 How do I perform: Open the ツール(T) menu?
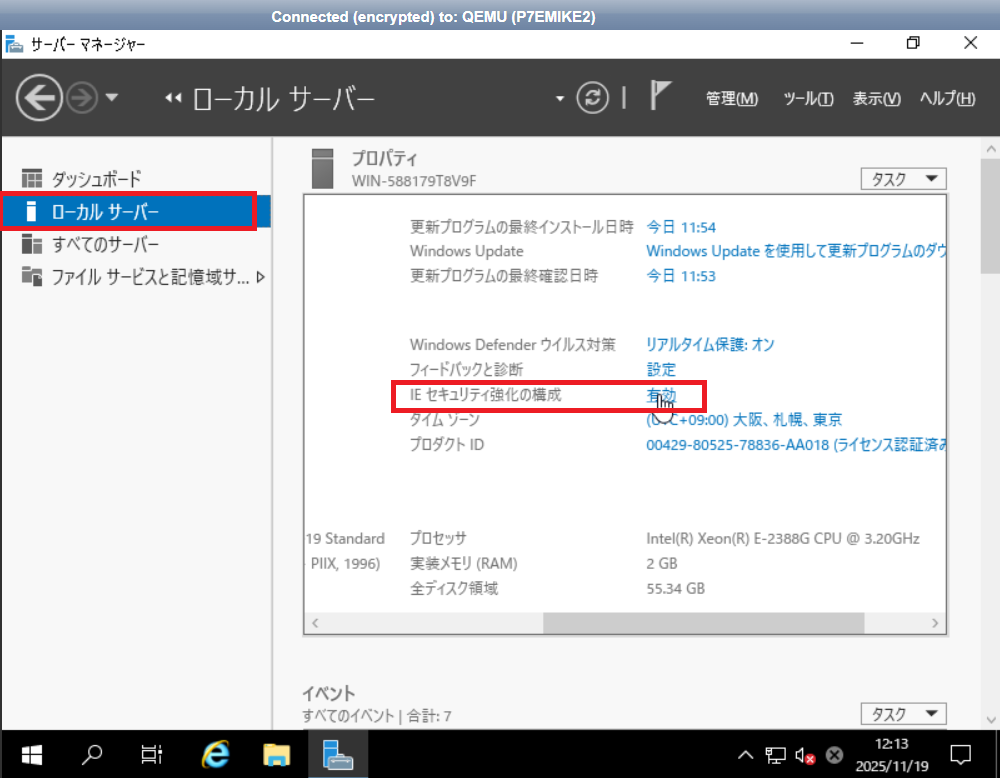tap(808, 98)
